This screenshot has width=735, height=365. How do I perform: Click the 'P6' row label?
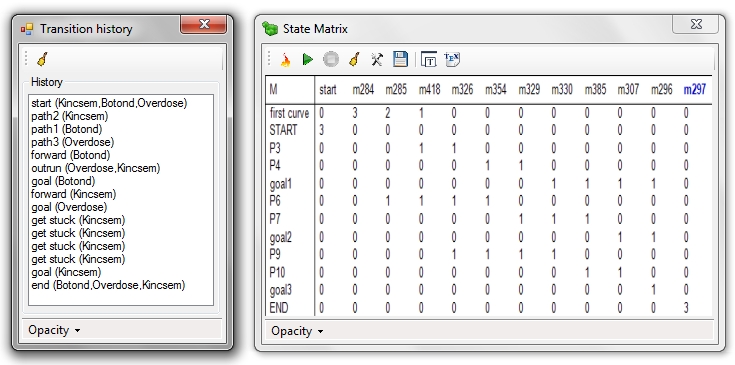coord(275,201)
